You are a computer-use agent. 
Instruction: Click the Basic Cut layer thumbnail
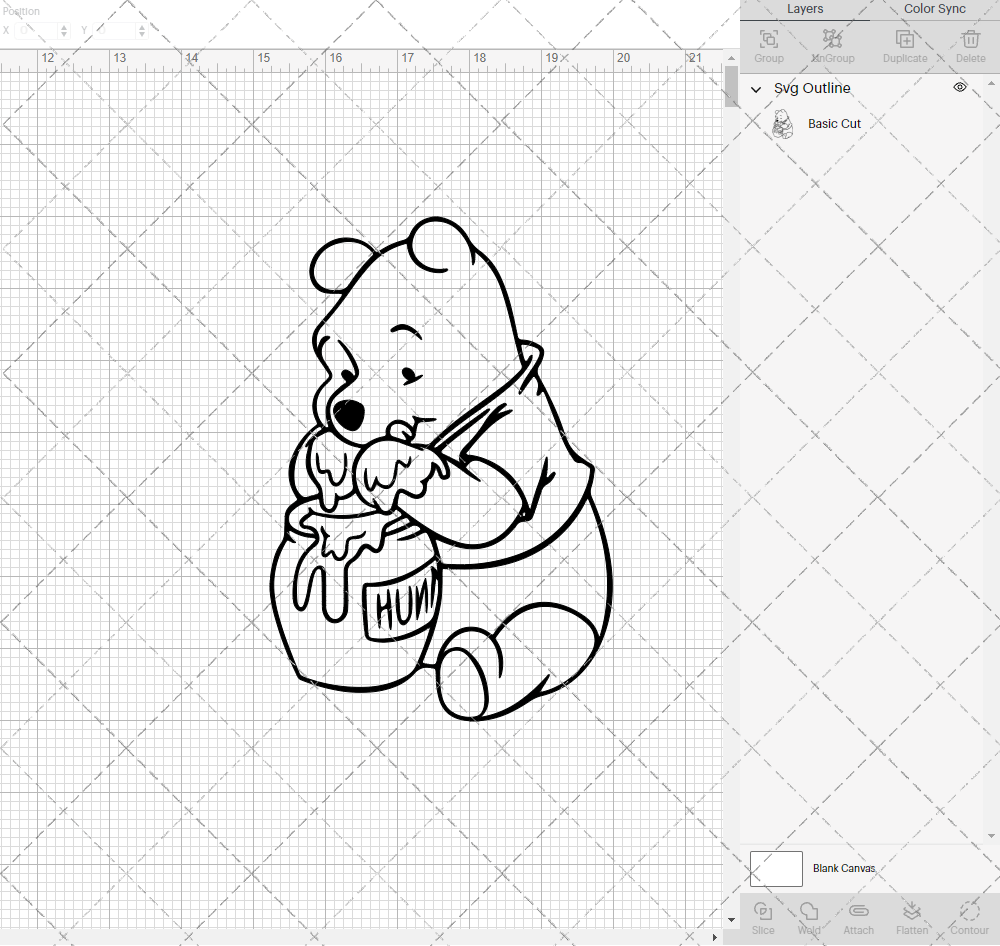pos(783,124)
